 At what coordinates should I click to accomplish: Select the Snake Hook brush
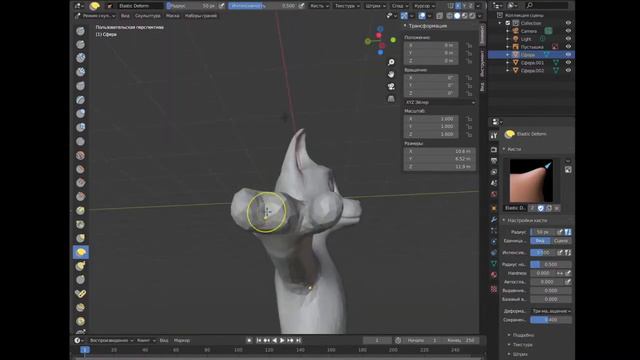80,266
